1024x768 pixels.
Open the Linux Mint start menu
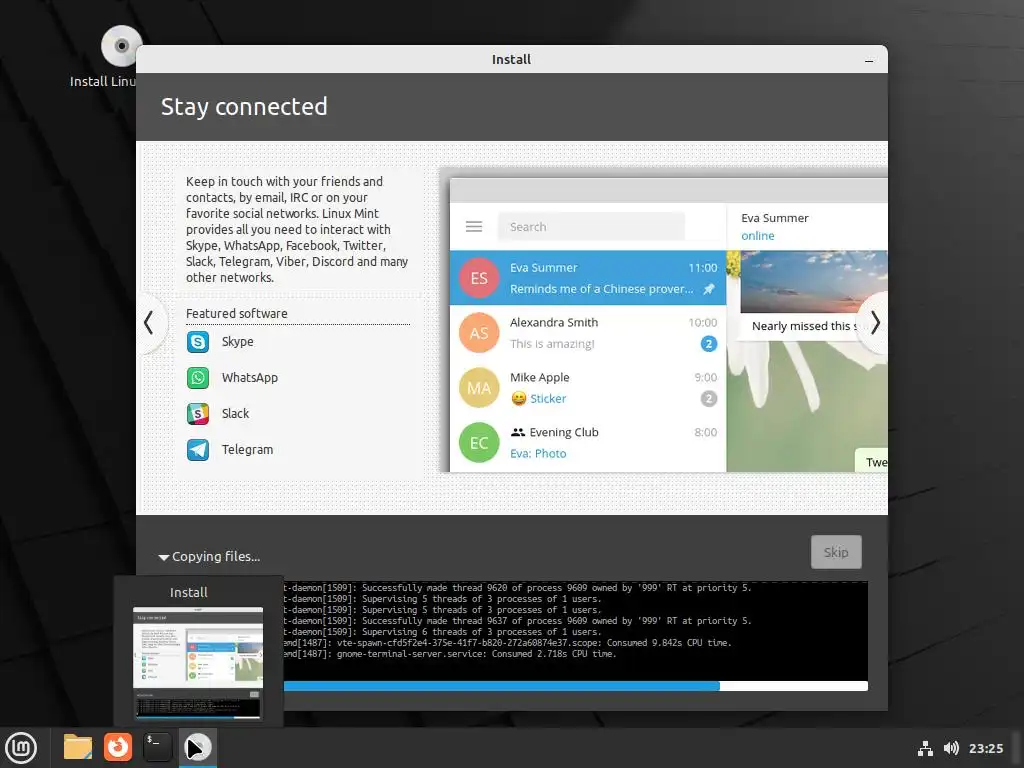tap(21, 748)
